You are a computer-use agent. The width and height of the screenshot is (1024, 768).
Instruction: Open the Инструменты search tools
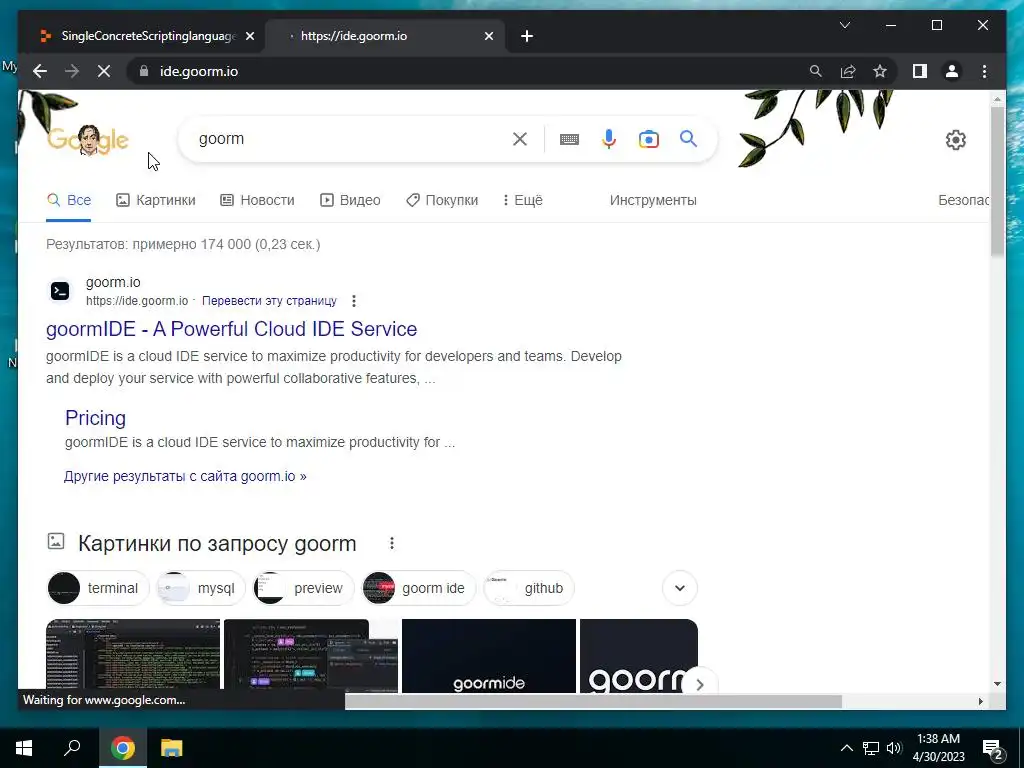(653, 200)
